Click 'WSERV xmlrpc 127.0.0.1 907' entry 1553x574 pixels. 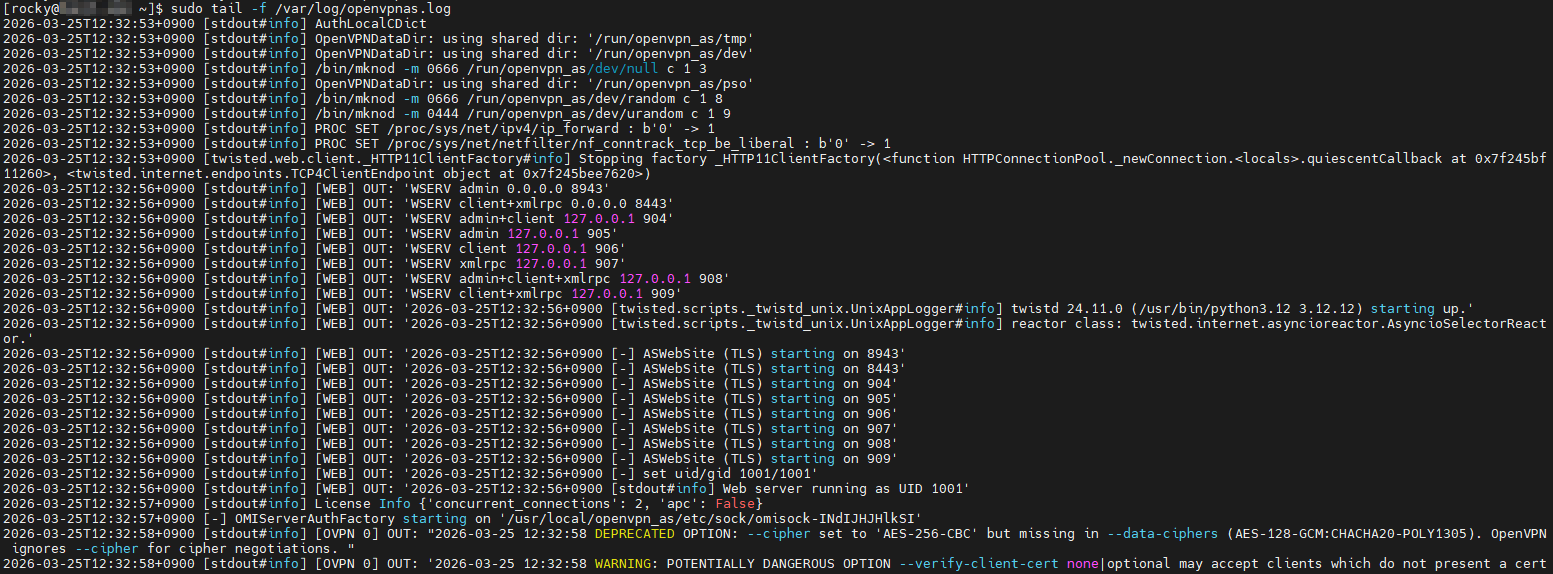[x=514, y=263]
